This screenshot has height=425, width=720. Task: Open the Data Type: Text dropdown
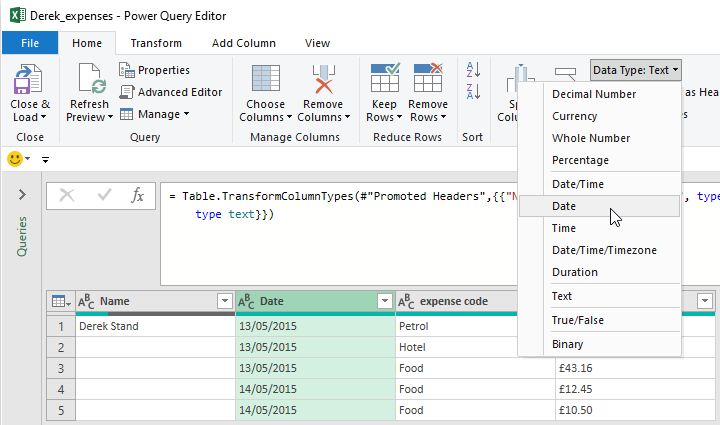[x=636, y=70]
